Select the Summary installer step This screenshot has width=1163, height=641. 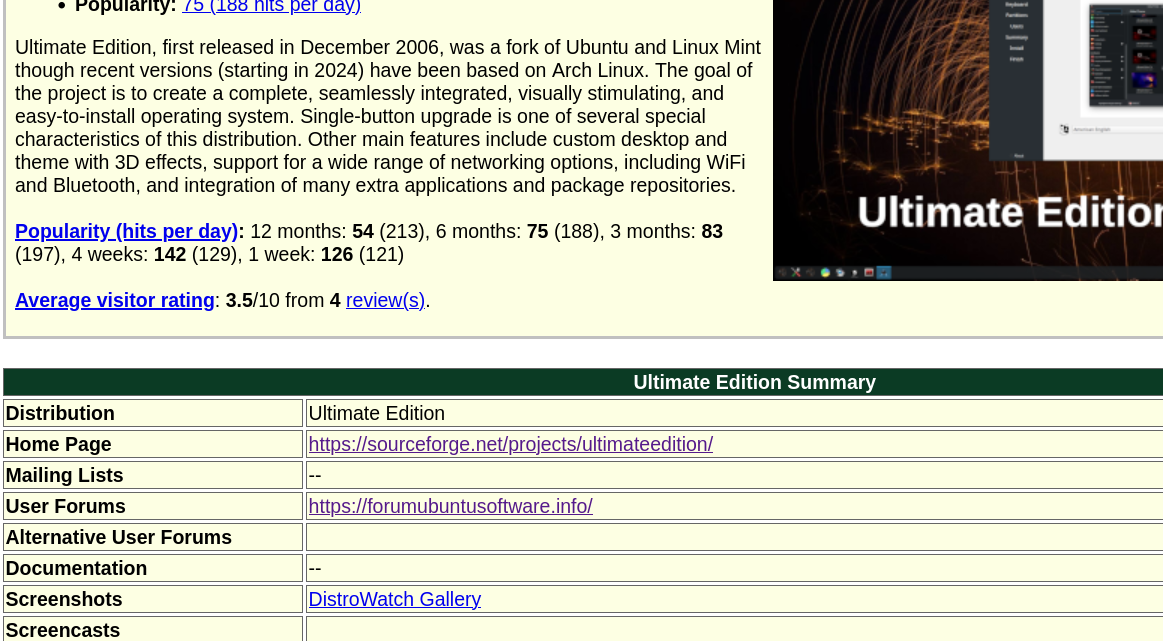(1017, 37)
